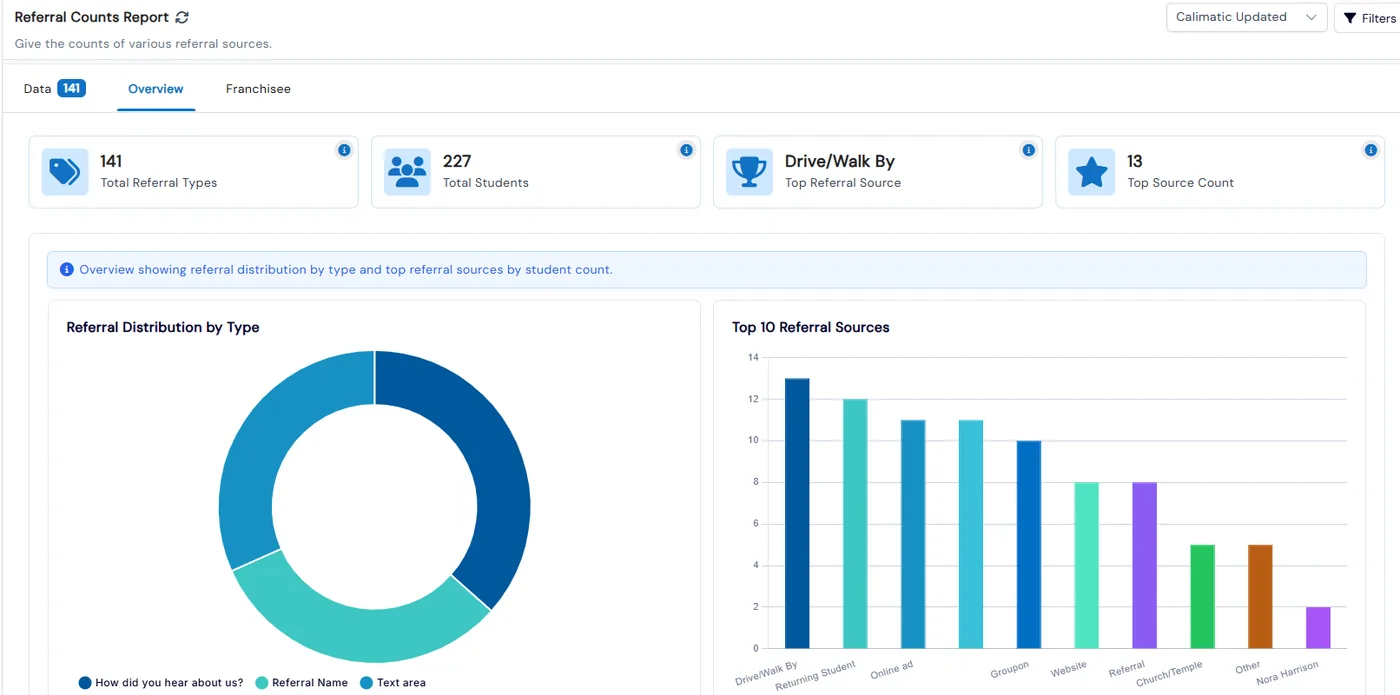1400x695 pixels.
Task: Click the '141' total referral types value
Action: coord(111,161)
